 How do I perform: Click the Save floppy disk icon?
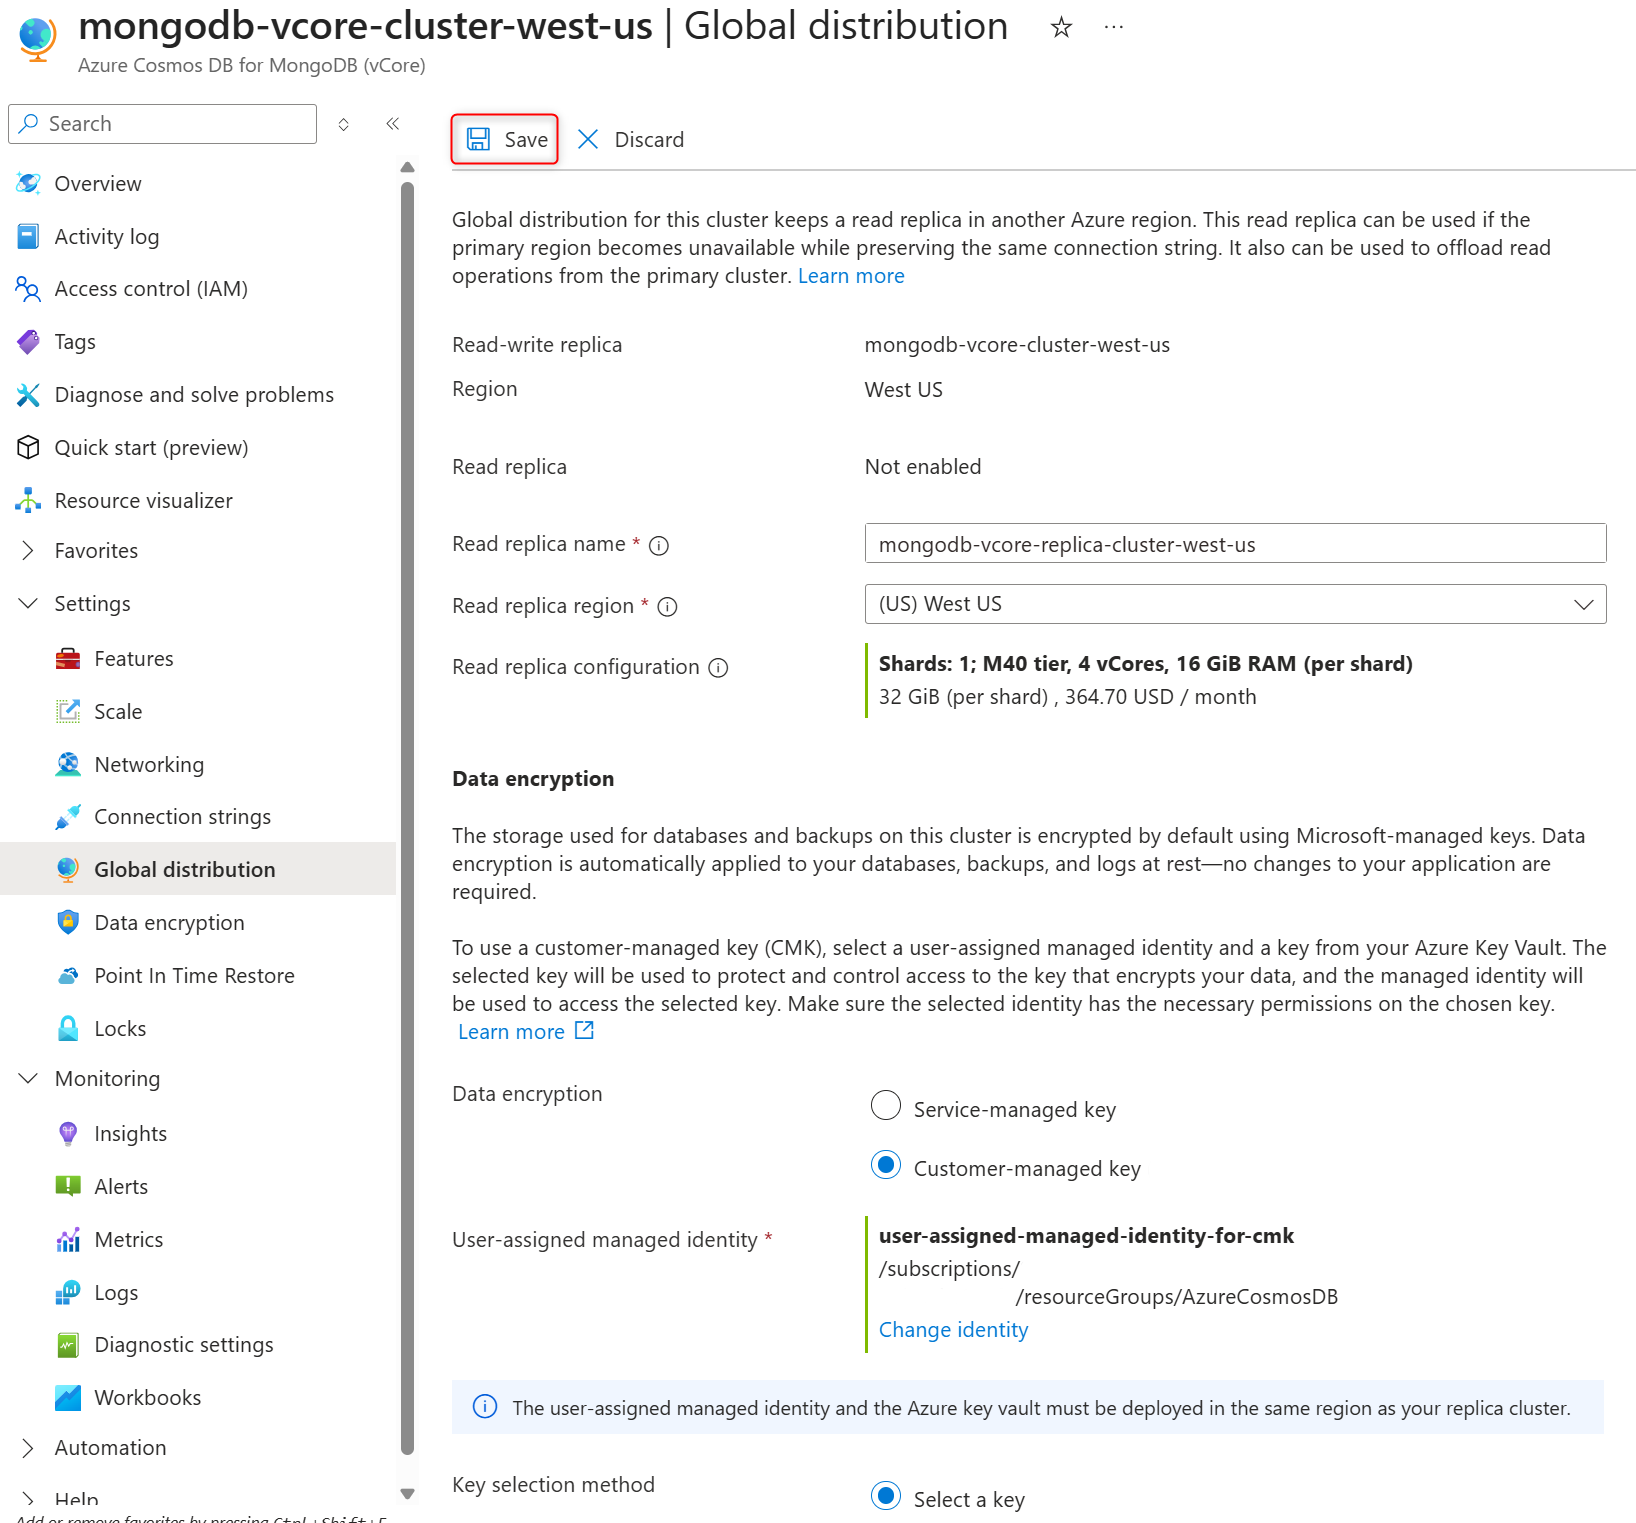point(479,140)
